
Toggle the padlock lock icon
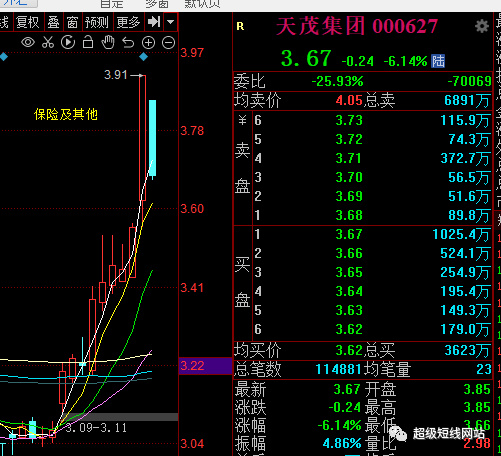[x=88, y=42]
